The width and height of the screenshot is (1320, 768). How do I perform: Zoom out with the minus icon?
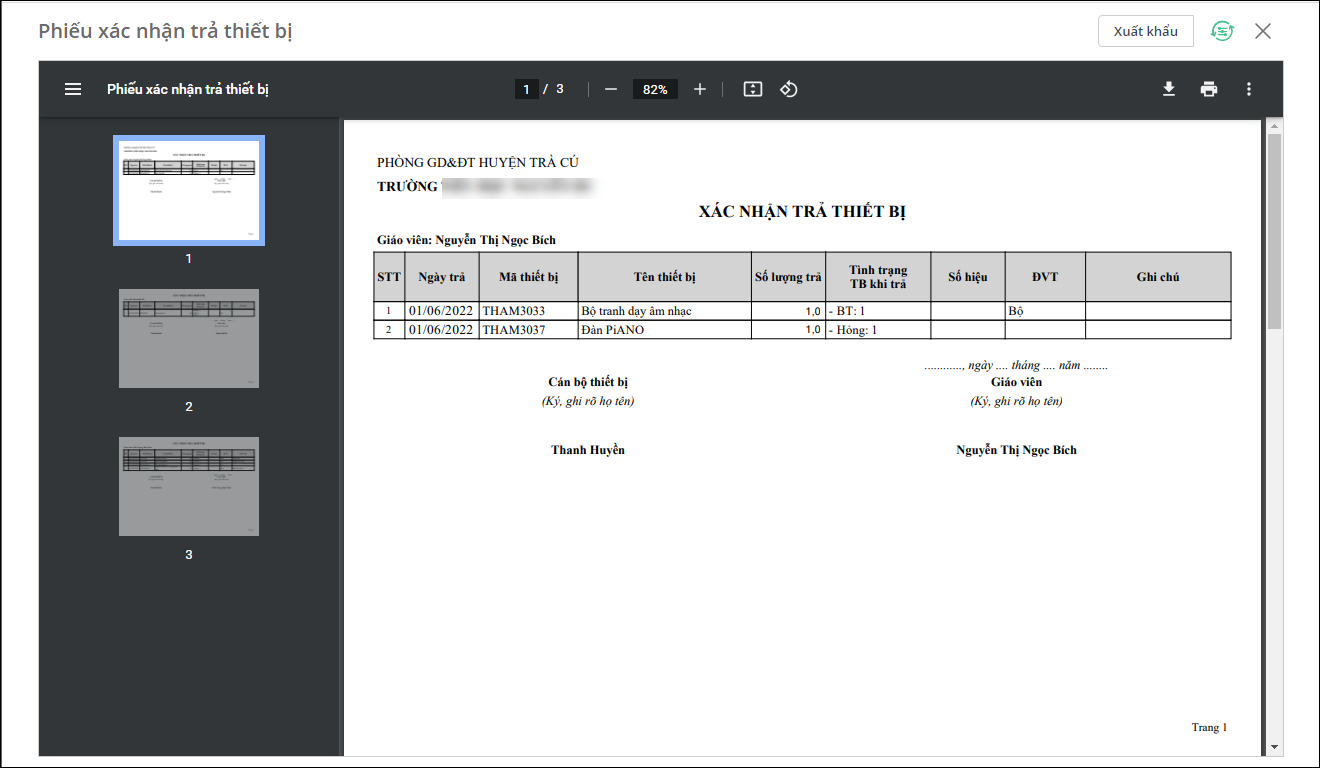[611, 89]
